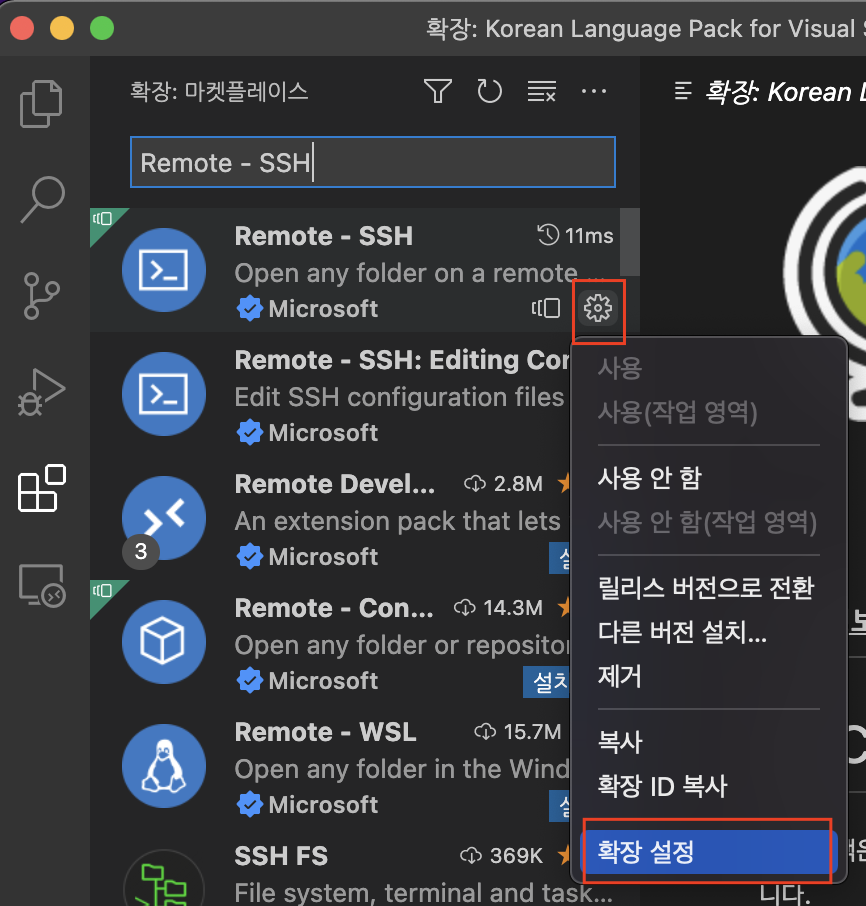Click the 2.8M download count text

point(518,484)
